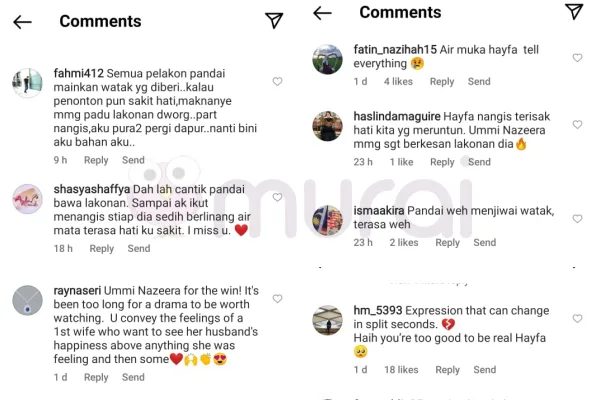600x400 pixels.
Task: Tap the back arrow in left Comments header
Action: point(23,21)
